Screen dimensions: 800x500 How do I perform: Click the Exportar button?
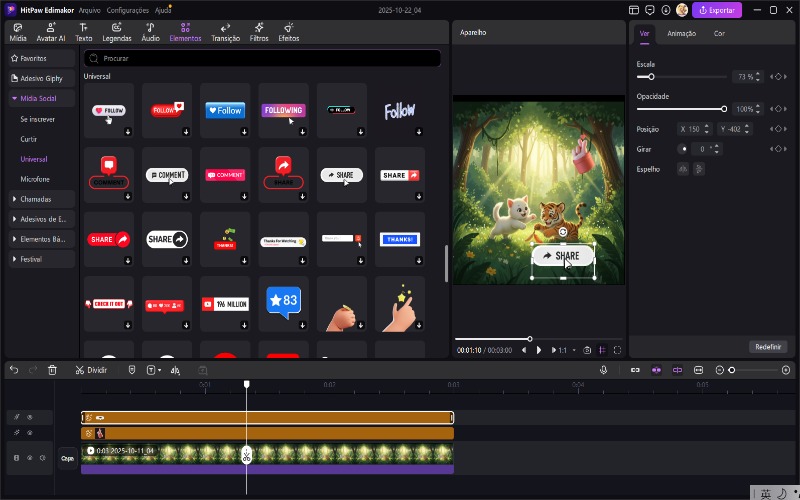(x=717, y=10)
